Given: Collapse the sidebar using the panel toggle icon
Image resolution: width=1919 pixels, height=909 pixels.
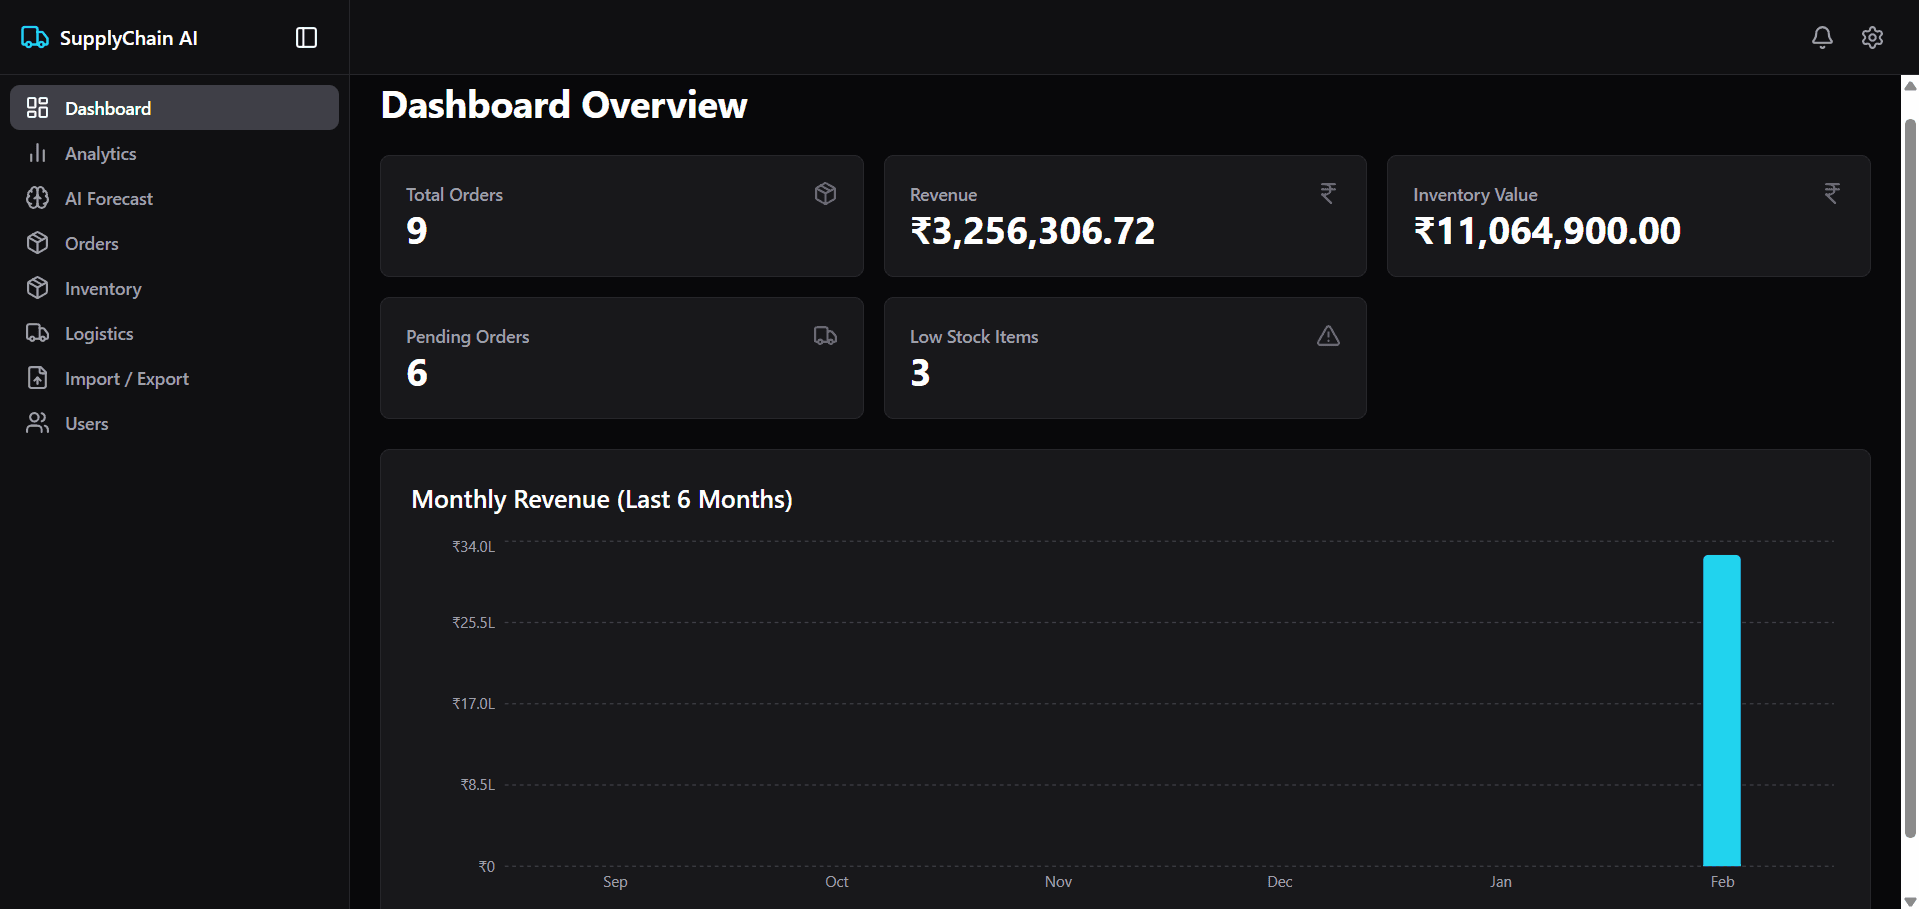Looking at the screenshot, I should (305, 37).
